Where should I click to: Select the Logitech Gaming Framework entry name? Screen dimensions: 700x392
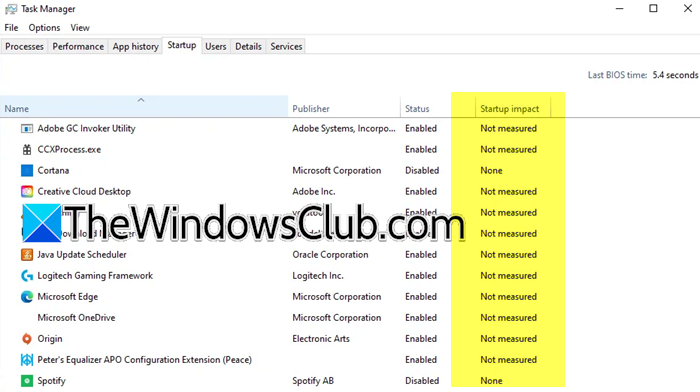(95, 275)
